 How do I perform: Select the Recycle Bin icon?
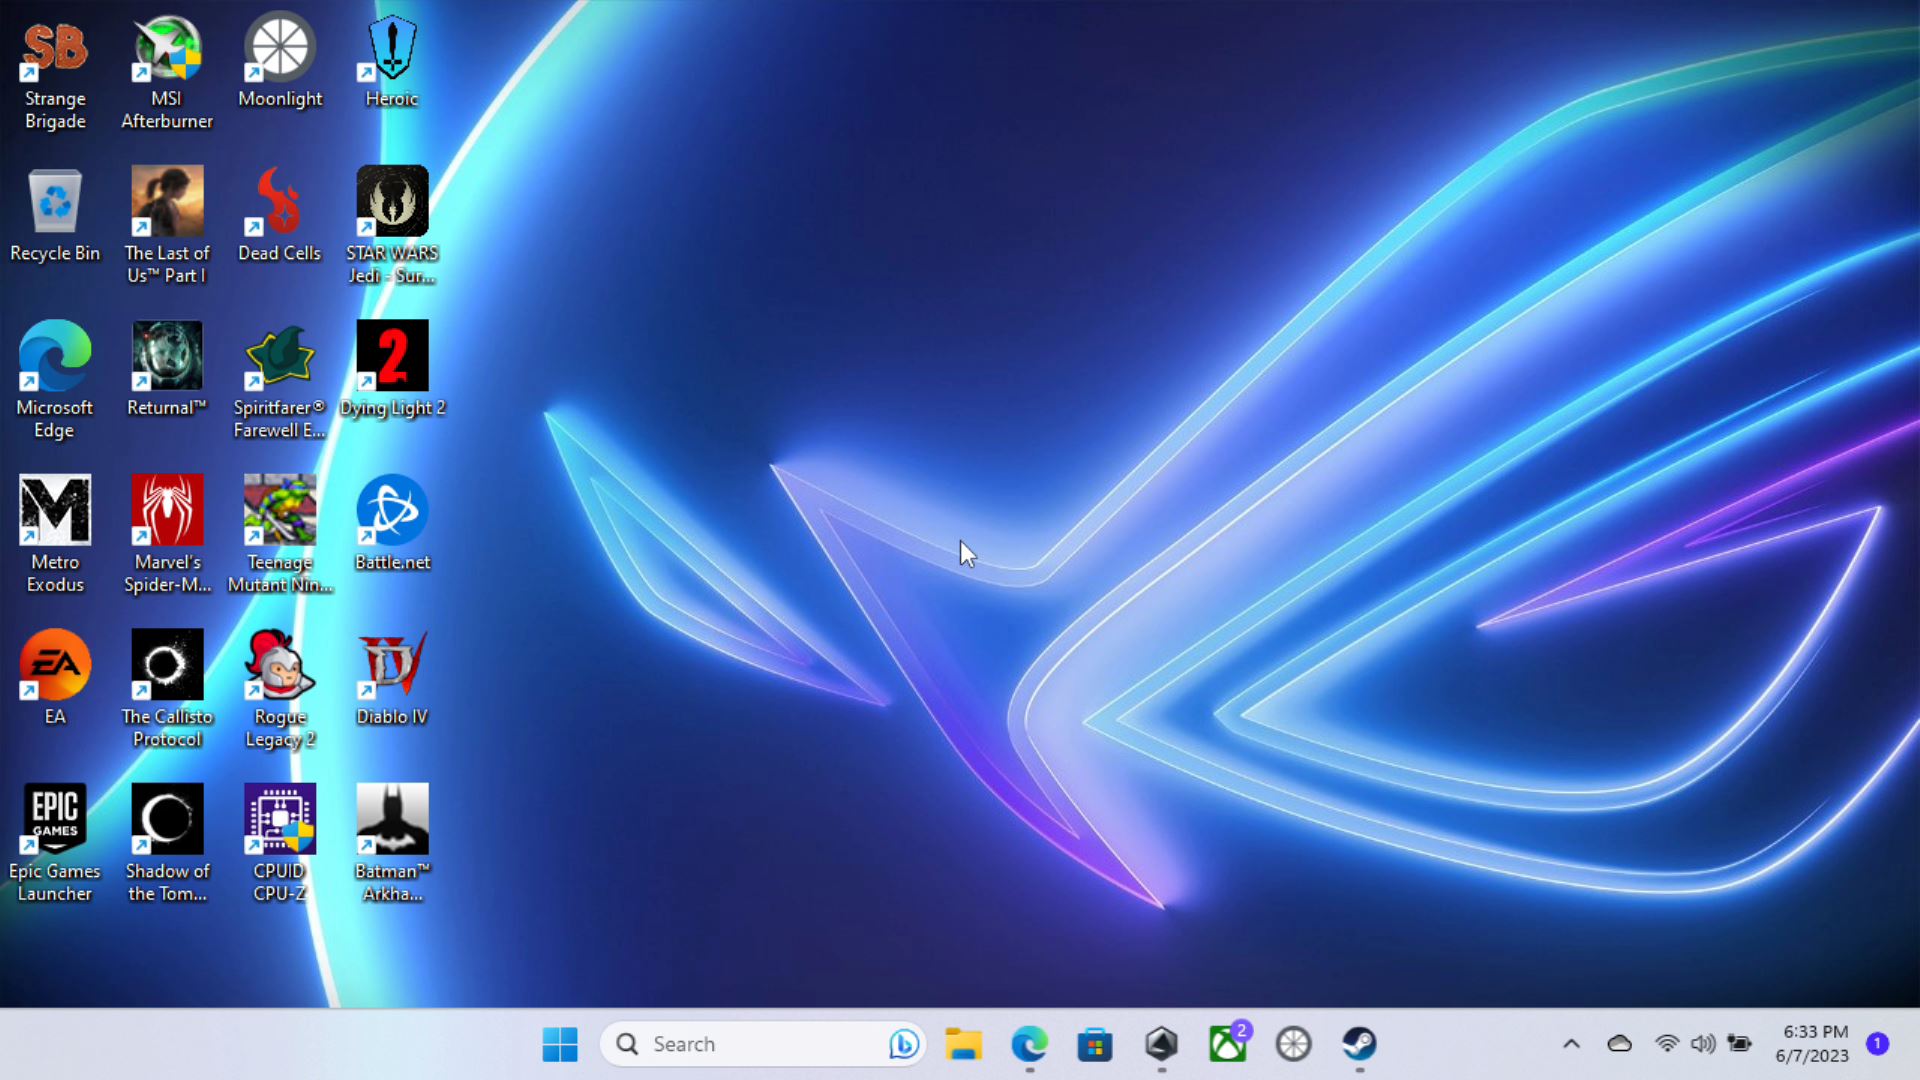(55, 203)
